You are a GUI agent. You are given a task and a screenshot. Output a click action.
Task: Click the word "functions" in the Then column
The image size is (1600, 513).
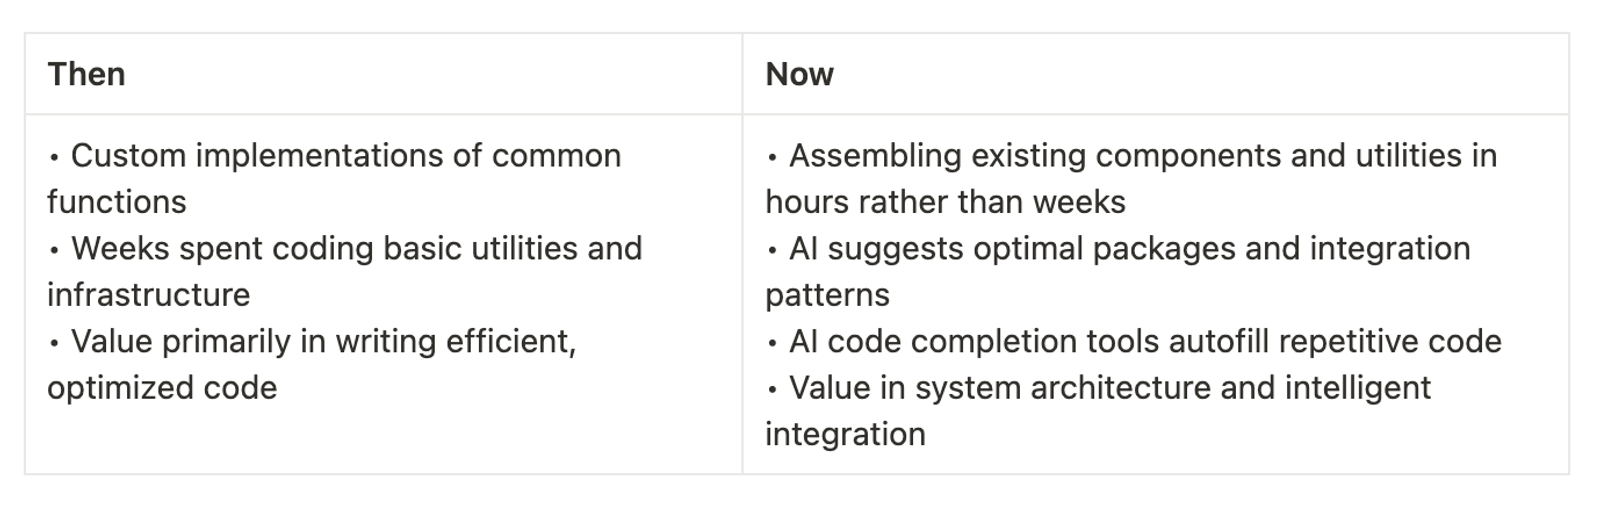tap(116, 202)
